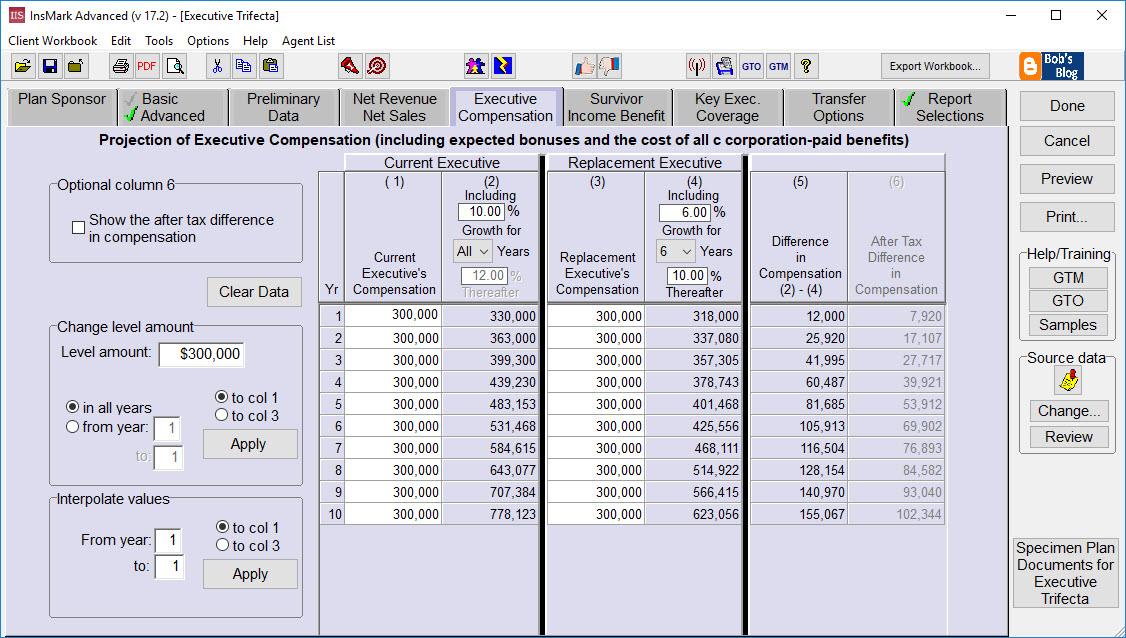Image resolution: width=1126 pixels, height=638 pixels.
Task: Export the report as PDF
Action: 146,65
